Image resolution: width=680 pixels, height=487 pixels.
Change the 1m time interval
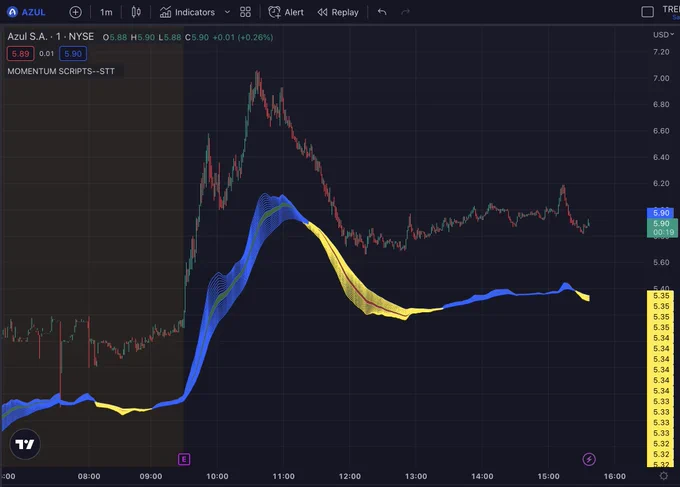106,12
